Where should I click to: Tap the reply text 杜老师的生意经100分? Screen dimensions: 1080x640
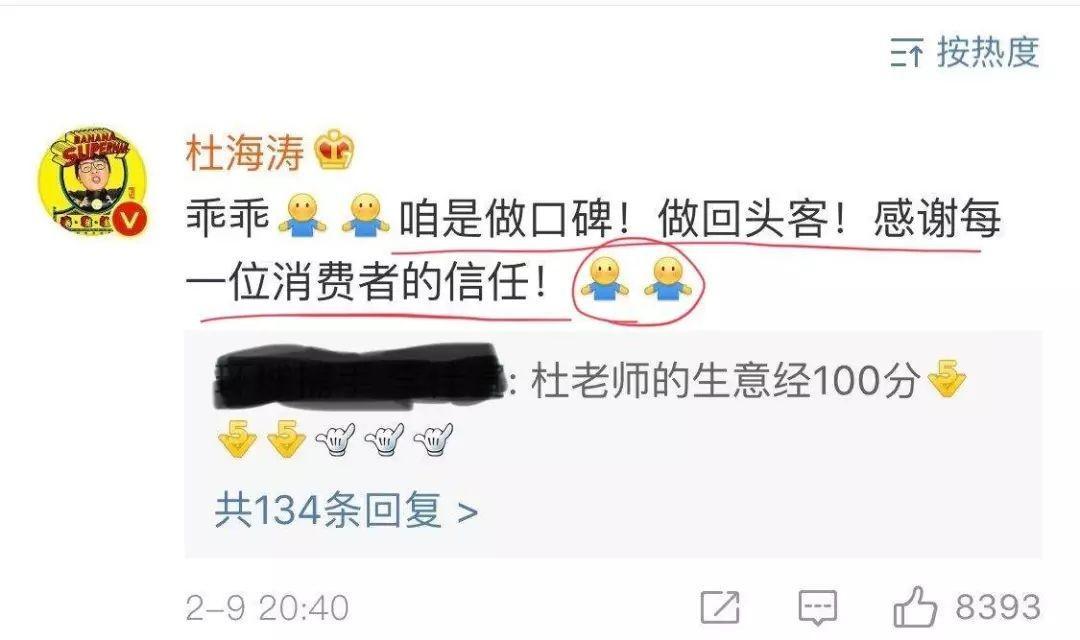725,380
